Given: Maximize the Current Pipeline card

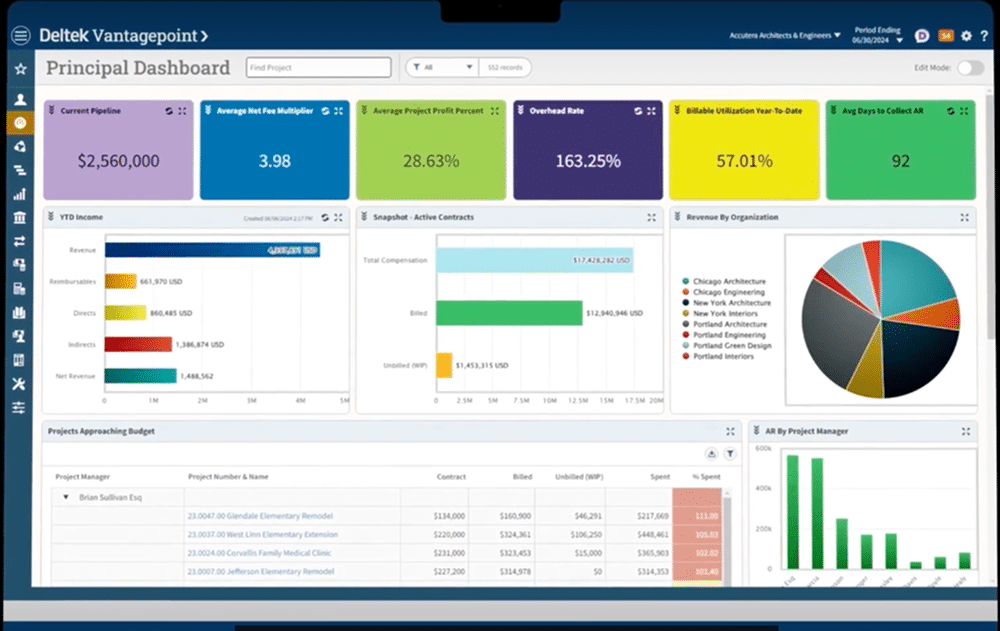Looking at the screenshot, I should [182, 111].
